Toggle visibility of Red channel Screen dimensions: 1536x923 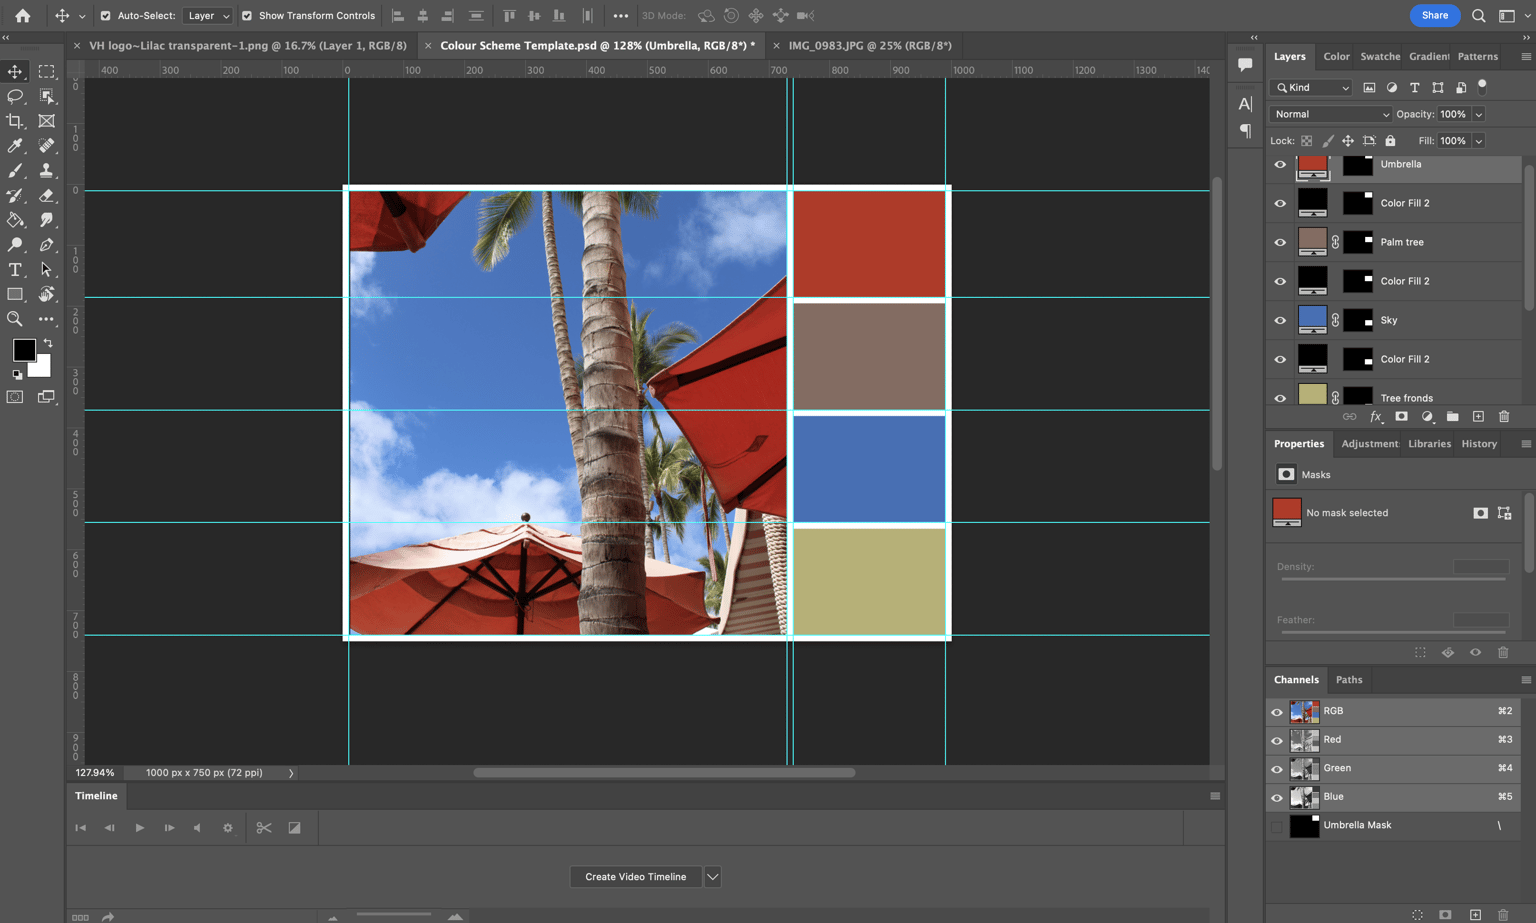(x=1277, y=741)
